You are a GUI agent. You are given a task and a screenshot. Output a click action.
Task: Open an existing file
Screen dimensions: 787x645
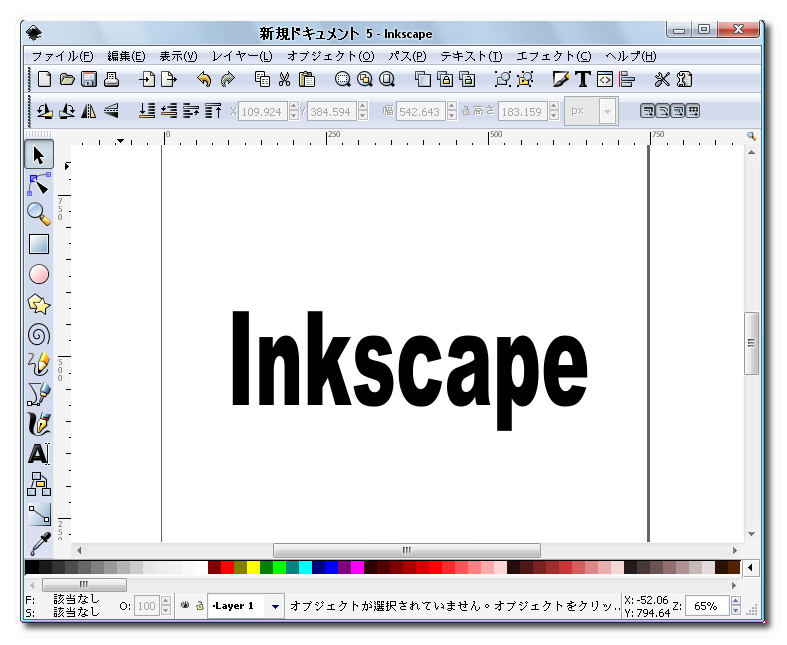[x=67, y=79]
